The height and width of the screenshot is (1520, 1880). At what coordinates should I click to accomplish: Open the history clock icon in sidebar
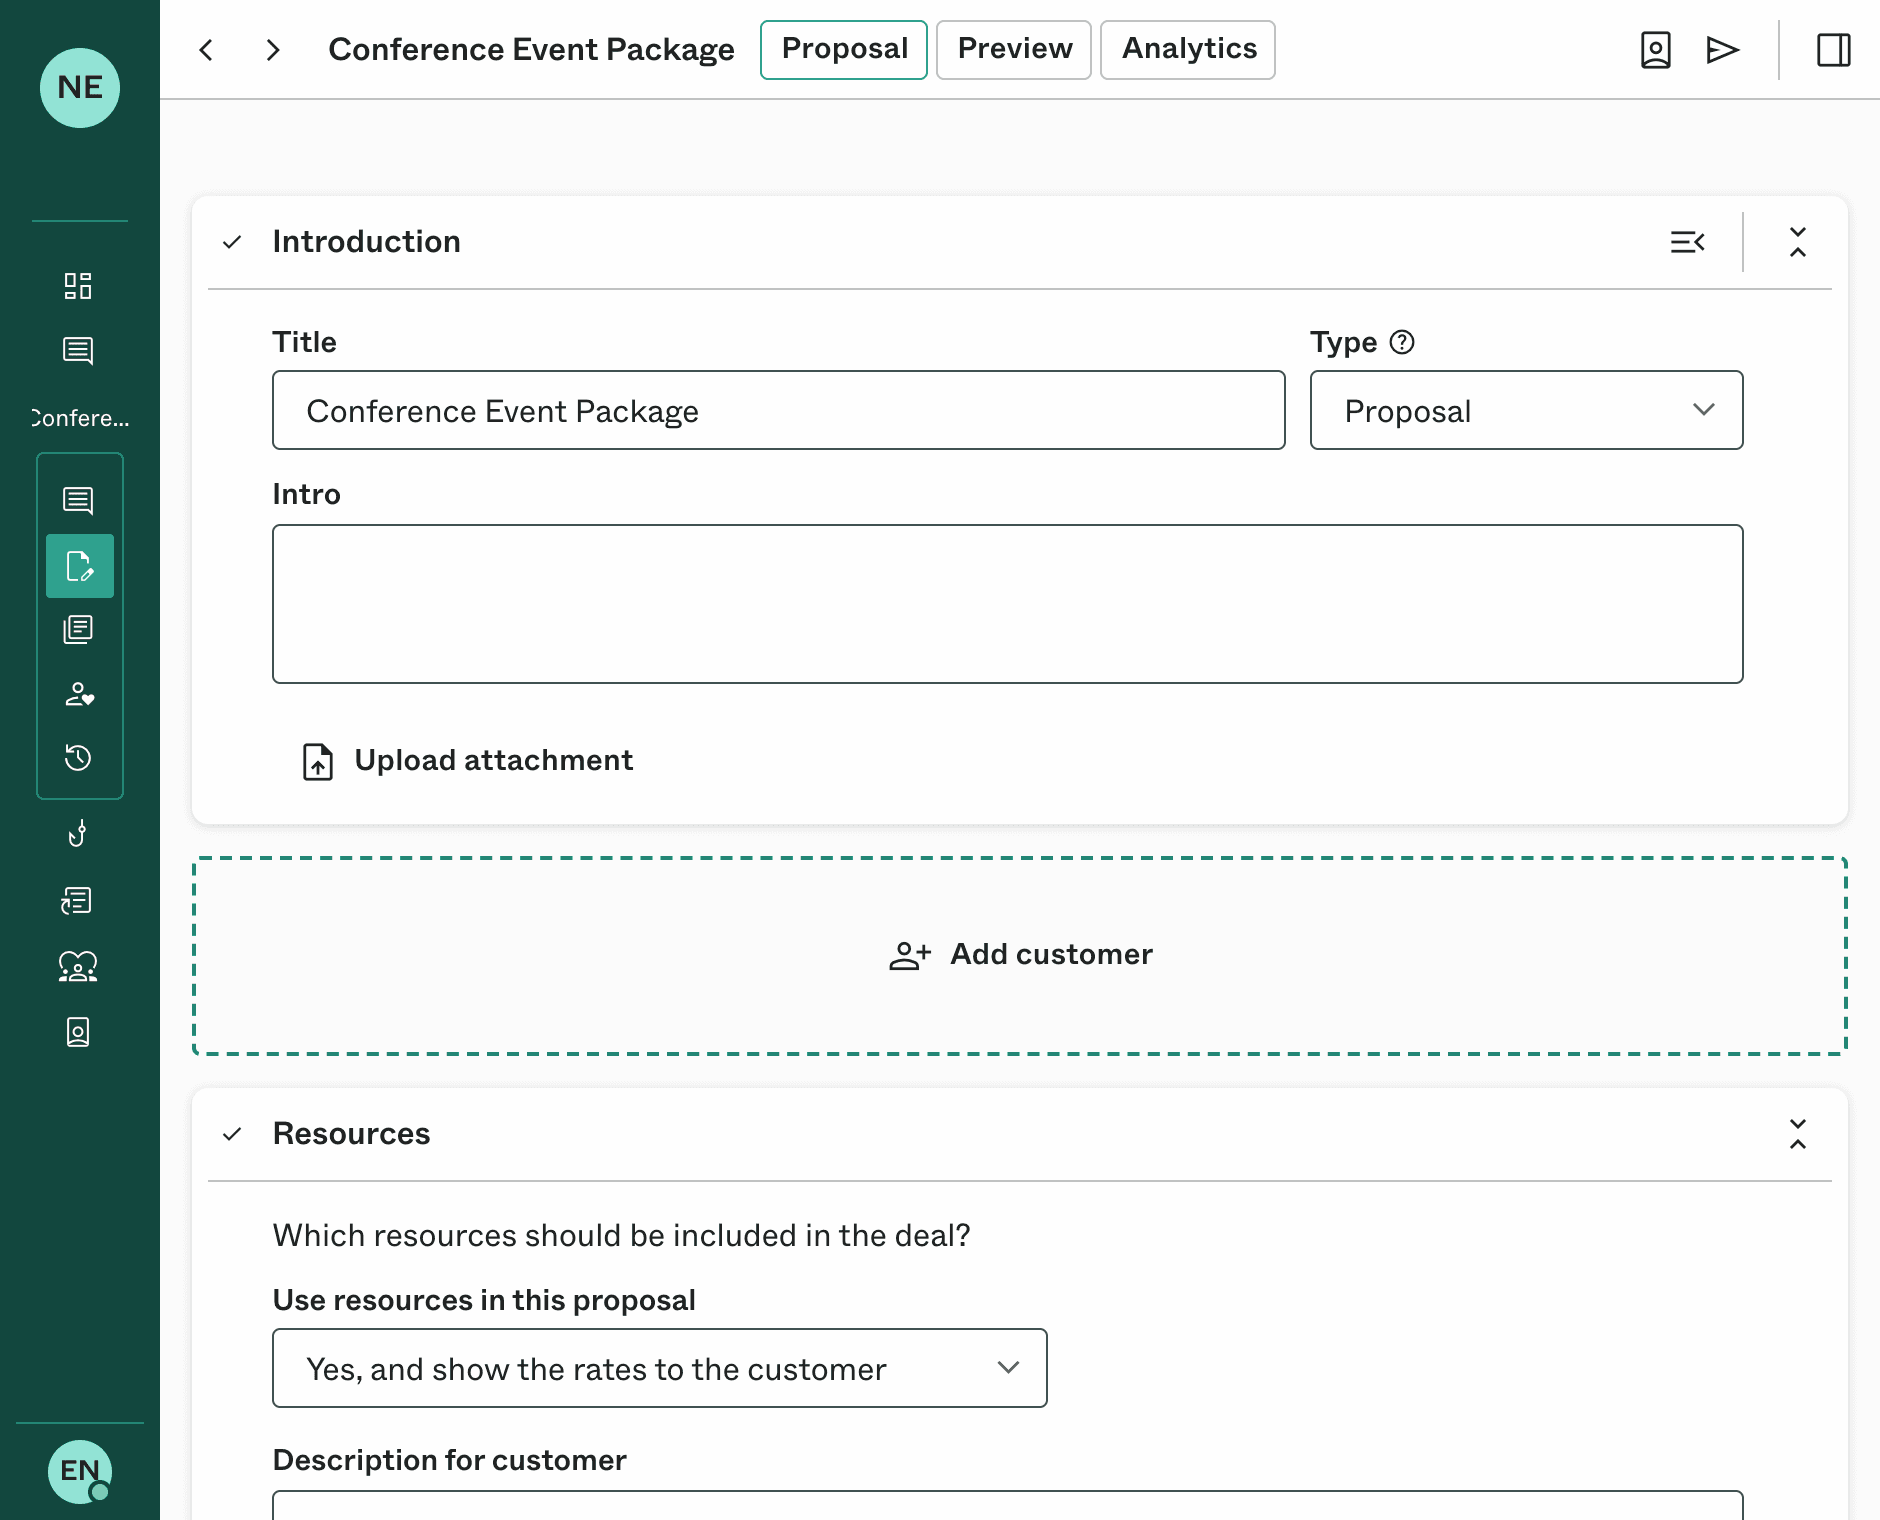(78, 758)
